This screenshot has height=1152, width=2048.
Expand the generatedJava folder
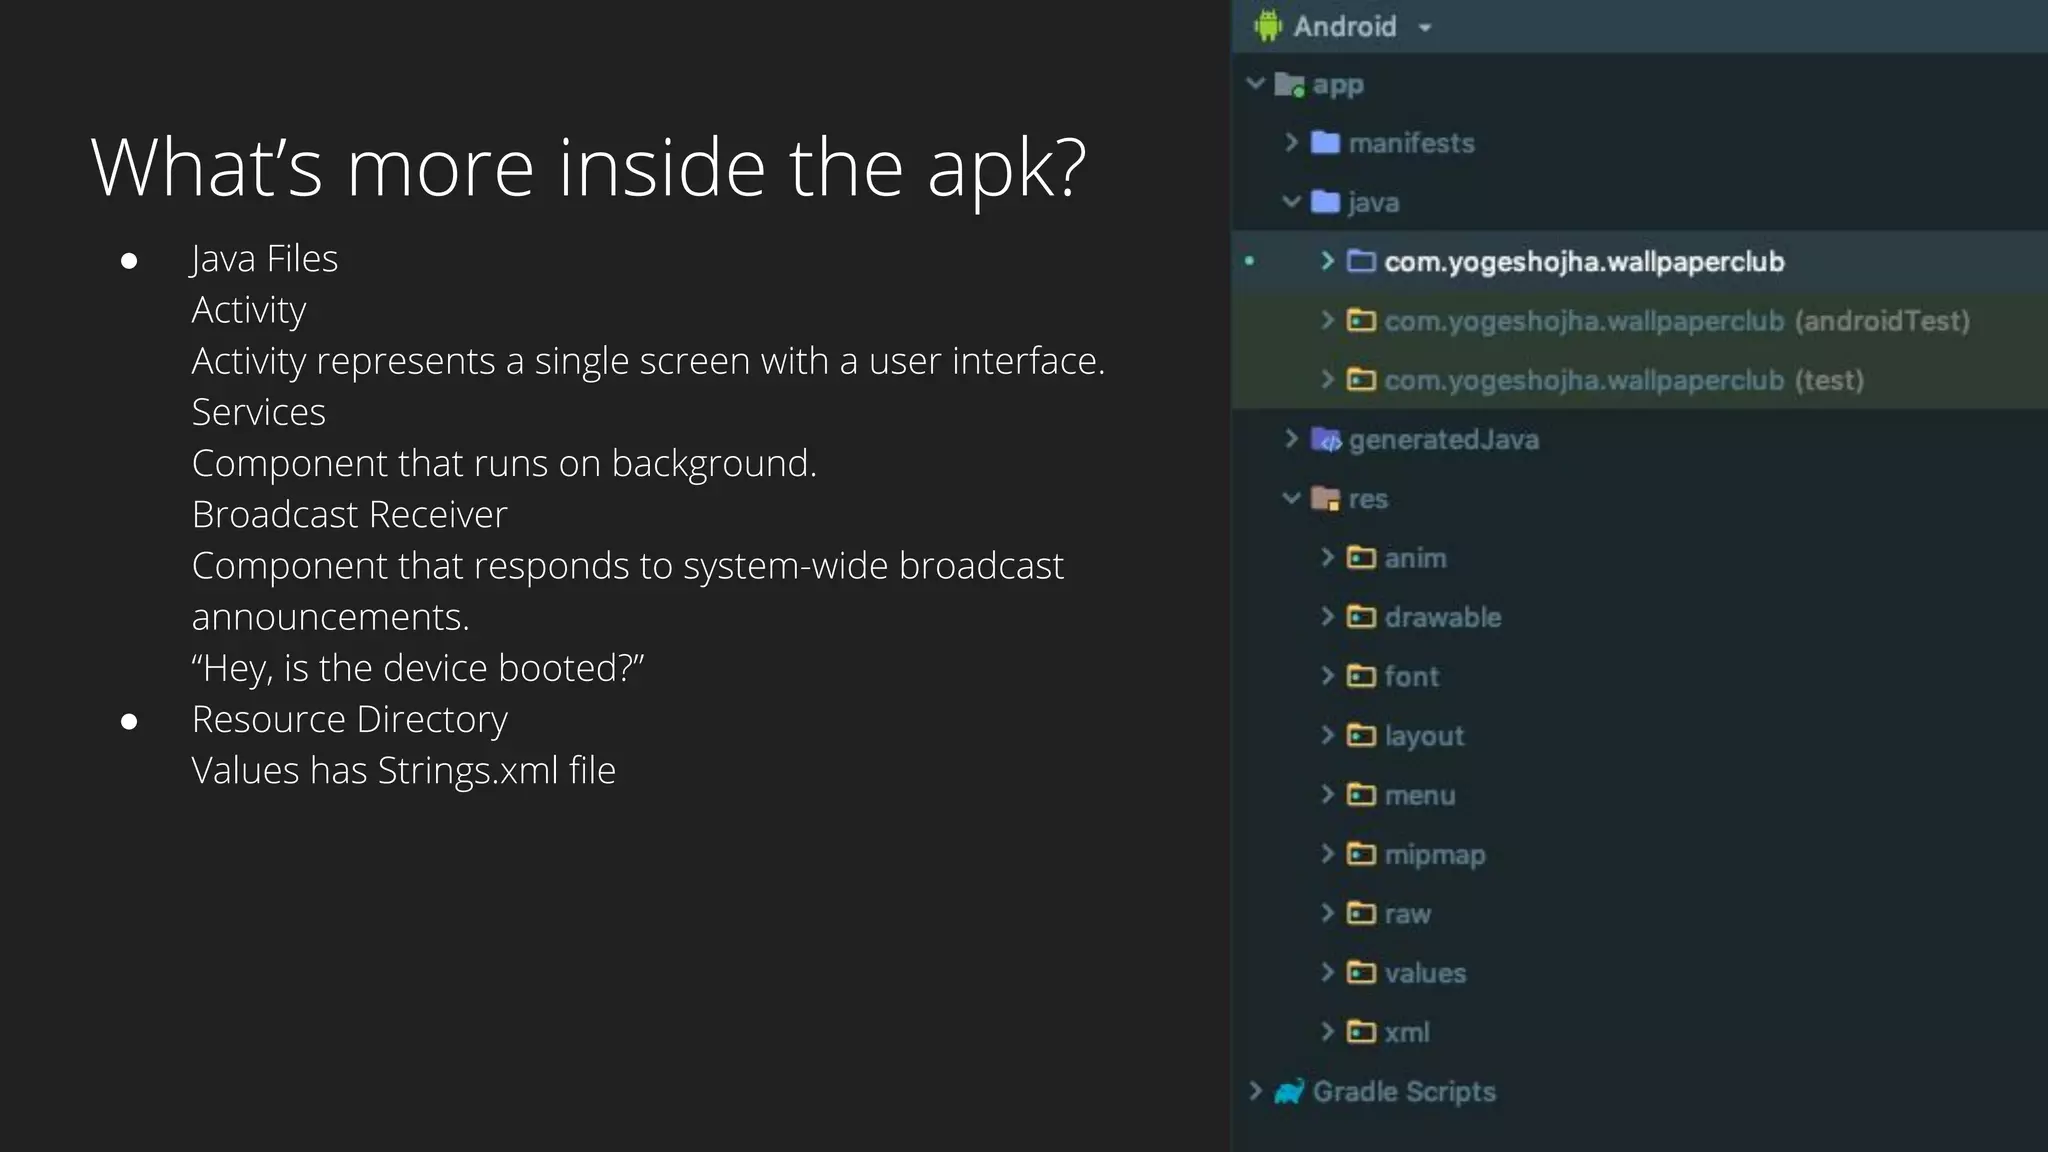(1292, 439)
